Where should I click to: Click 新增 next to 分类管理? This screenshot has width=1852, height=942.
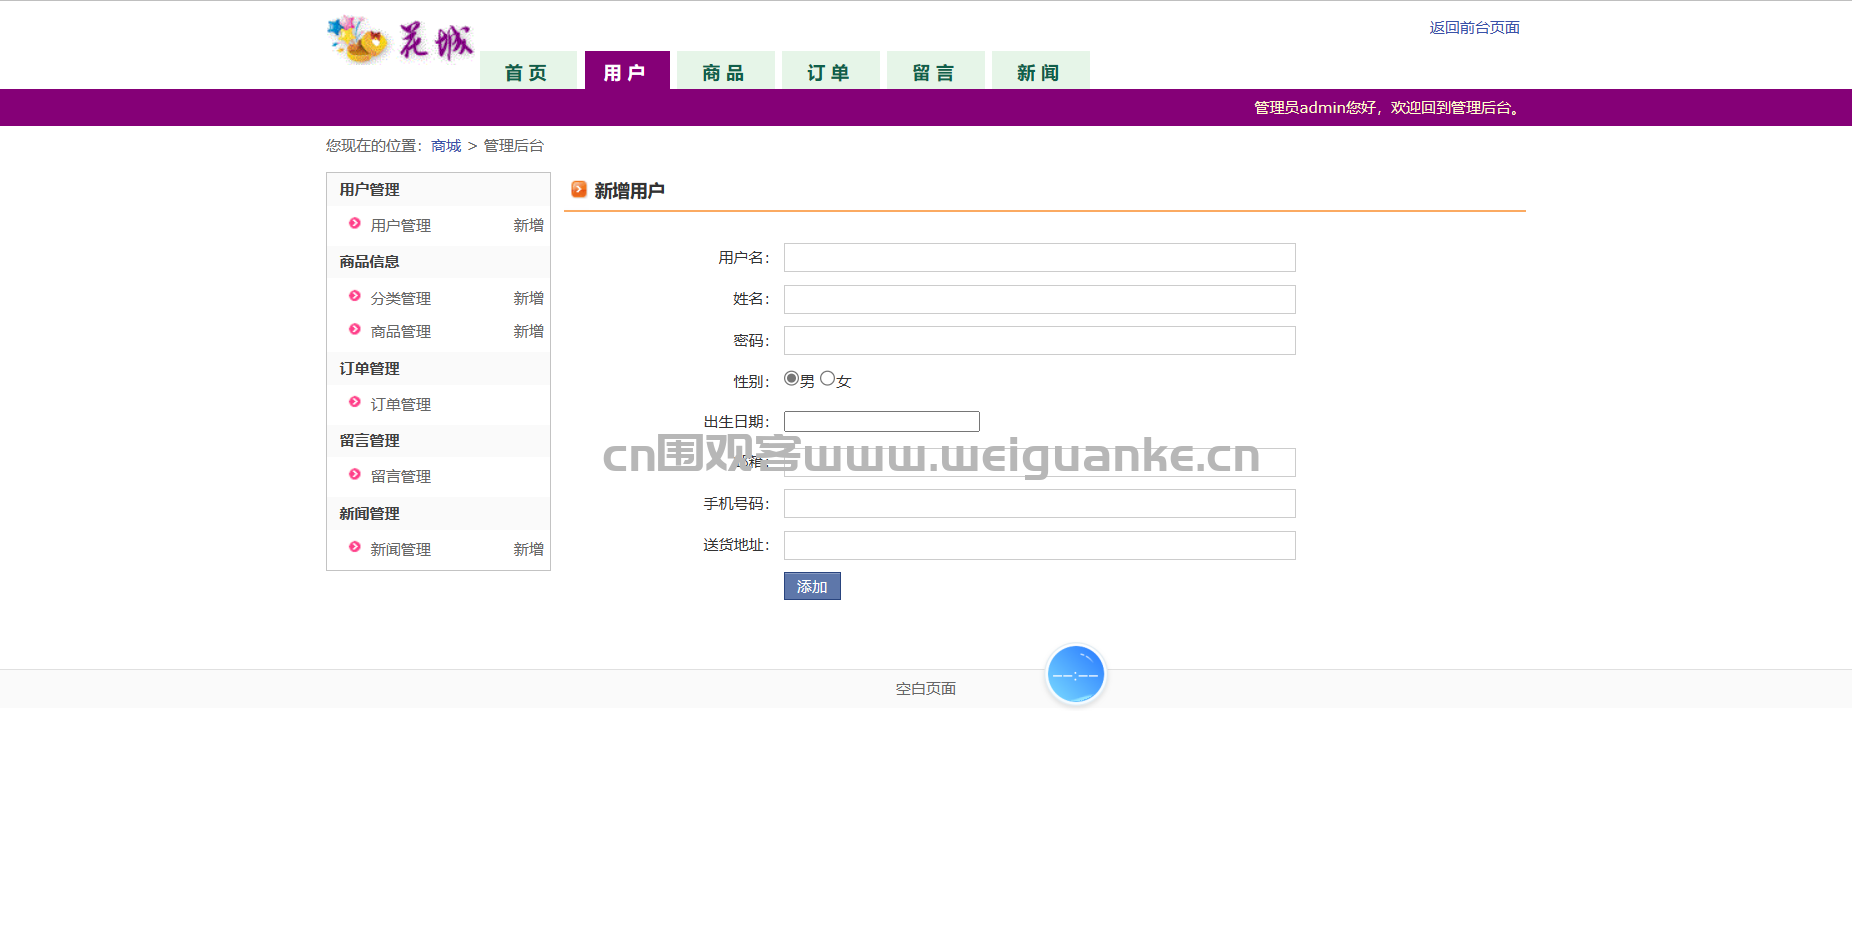[528, 299]
